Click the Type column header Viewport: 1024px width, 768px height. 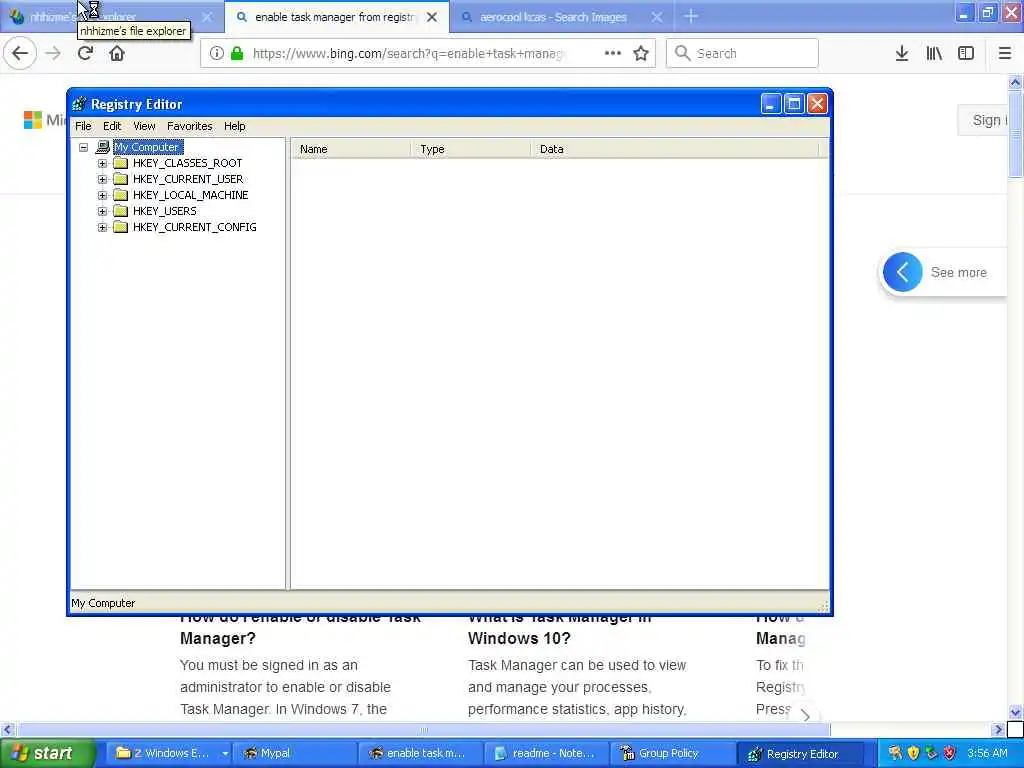pos(471,149)
